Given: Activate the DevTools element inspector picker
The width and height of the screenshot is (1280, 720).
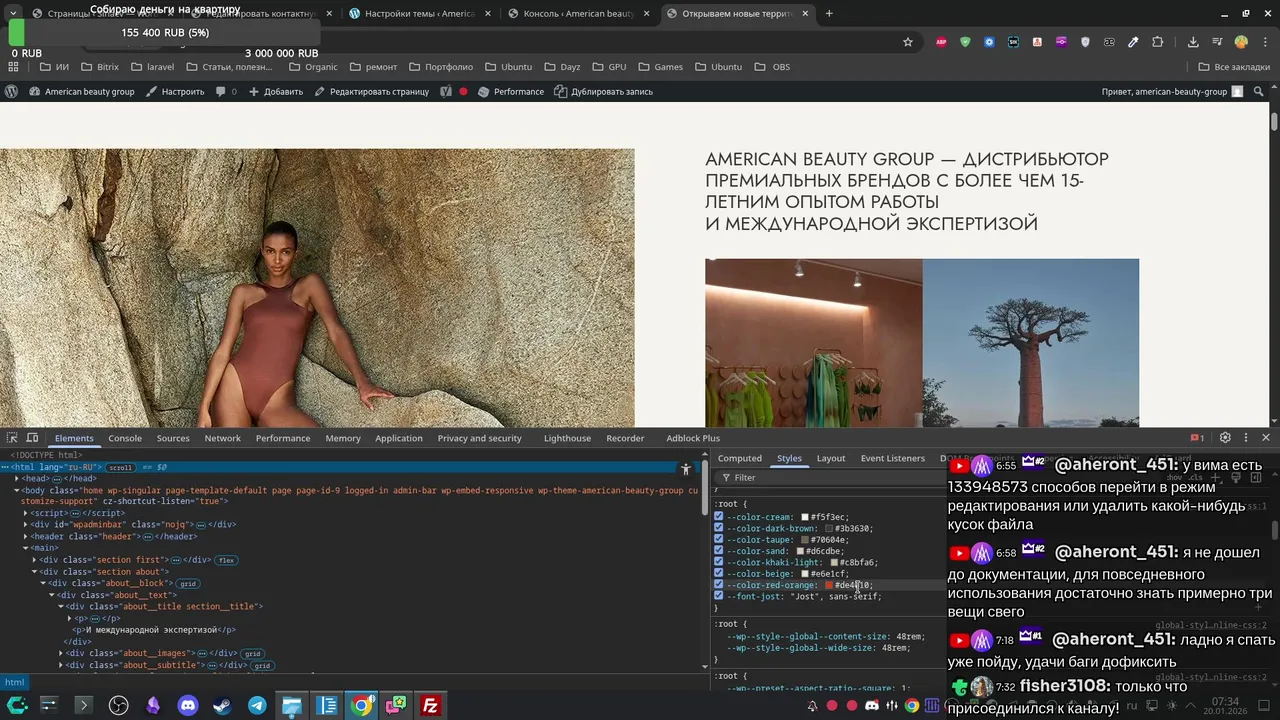Looking at the screenshot, I should click(12, 438).
